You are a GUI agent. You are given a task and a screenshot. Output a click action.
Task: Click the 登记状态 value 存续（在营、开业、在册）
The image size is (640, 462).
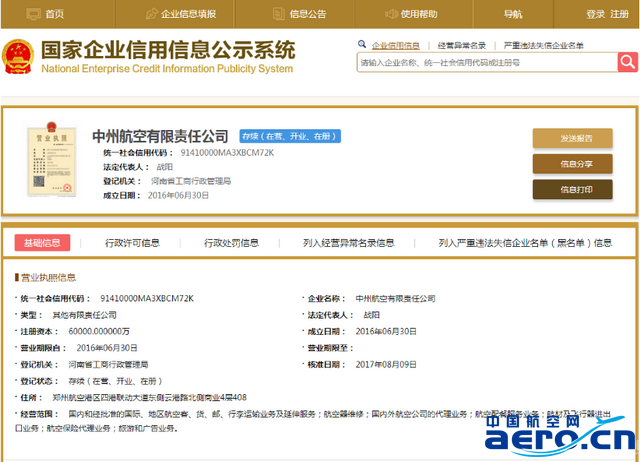click(x=116, y=381)
